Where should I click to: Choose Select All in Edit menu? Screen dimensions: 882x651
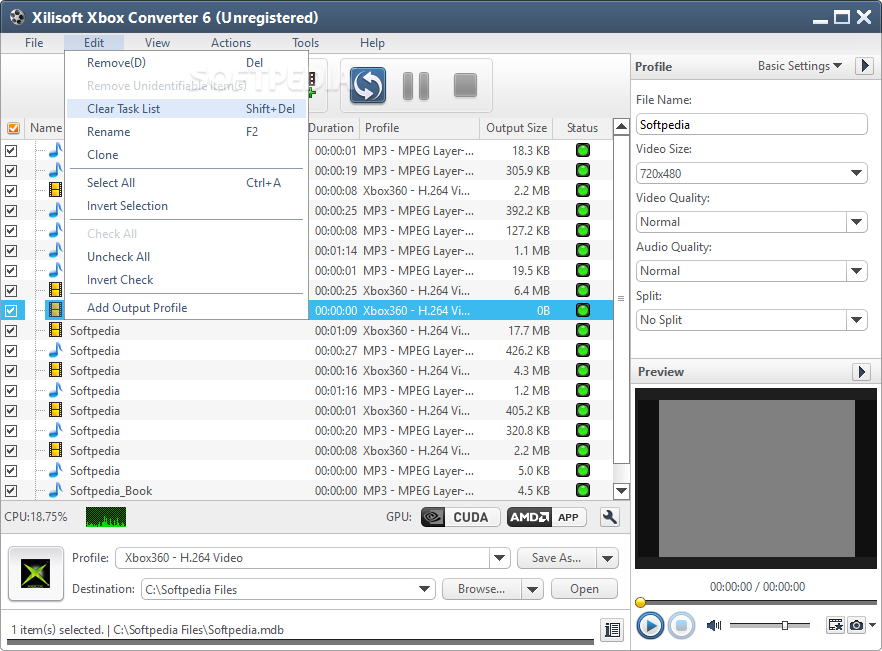coord(187,182)
